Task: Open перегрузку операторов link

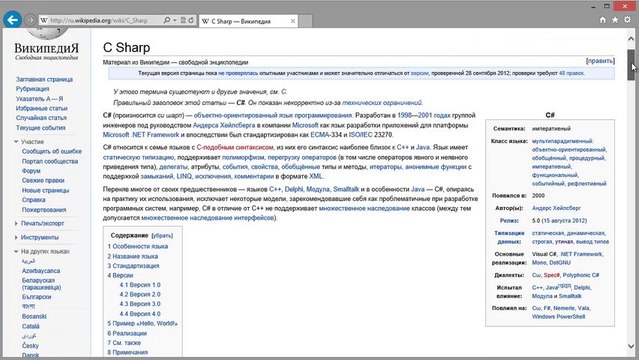Action: (302, 157)
